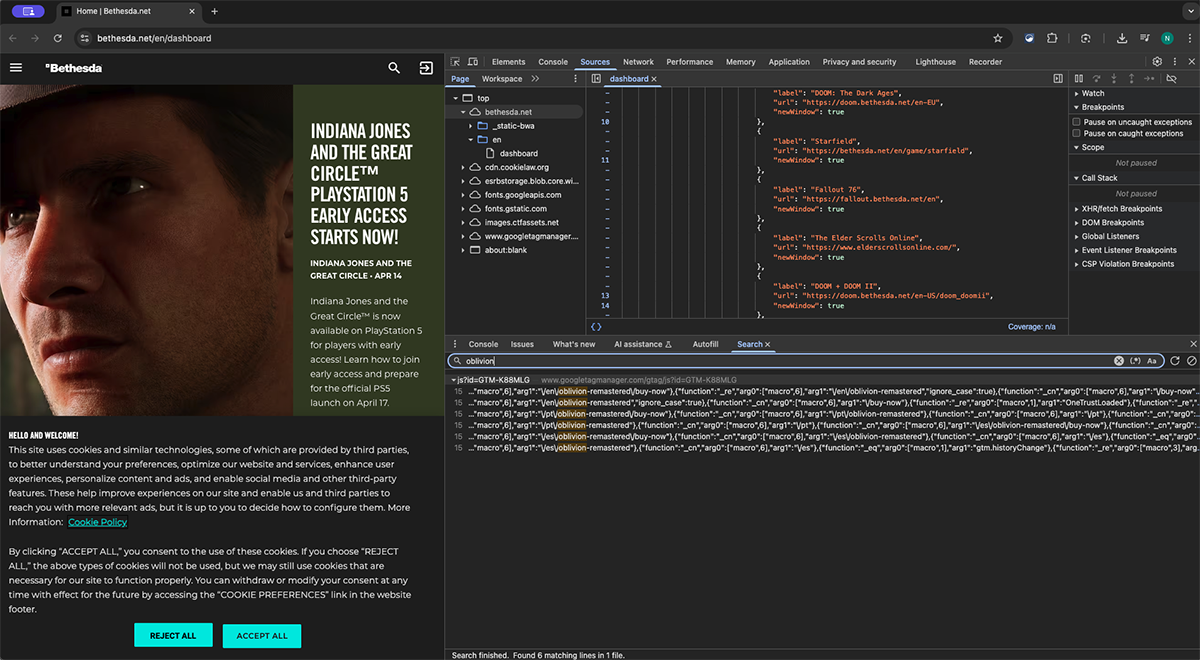Switch to the Network tab
The image size is (1200, 660).
638,62
